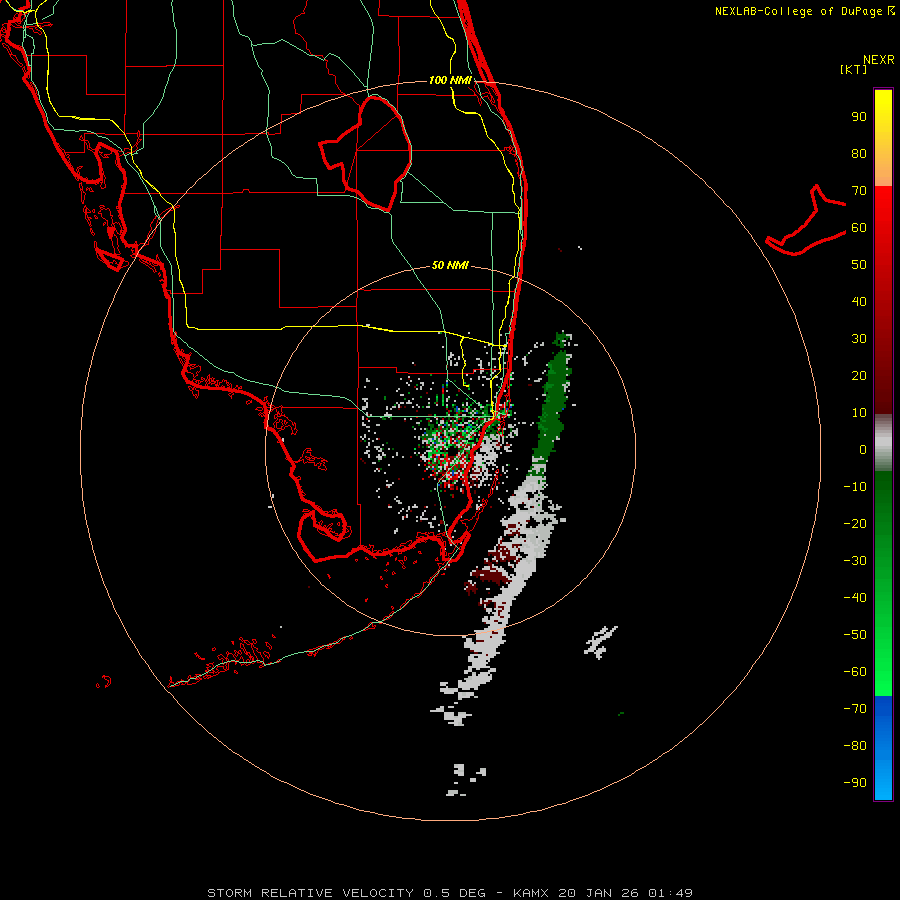
Task: Click the -60 value on the velocity scale
Action: pos(855,672)
